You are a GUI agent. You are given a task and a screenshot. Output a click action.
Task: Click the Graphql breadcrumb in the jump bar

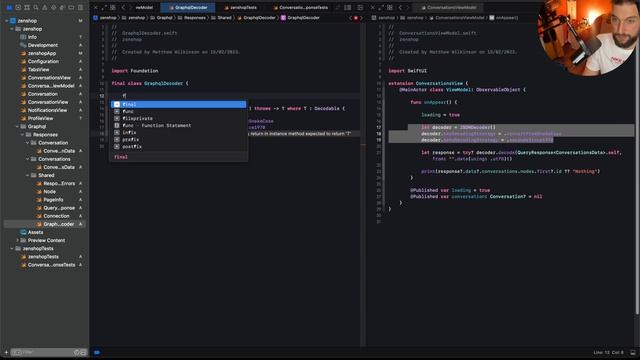[x=161, y=18]
